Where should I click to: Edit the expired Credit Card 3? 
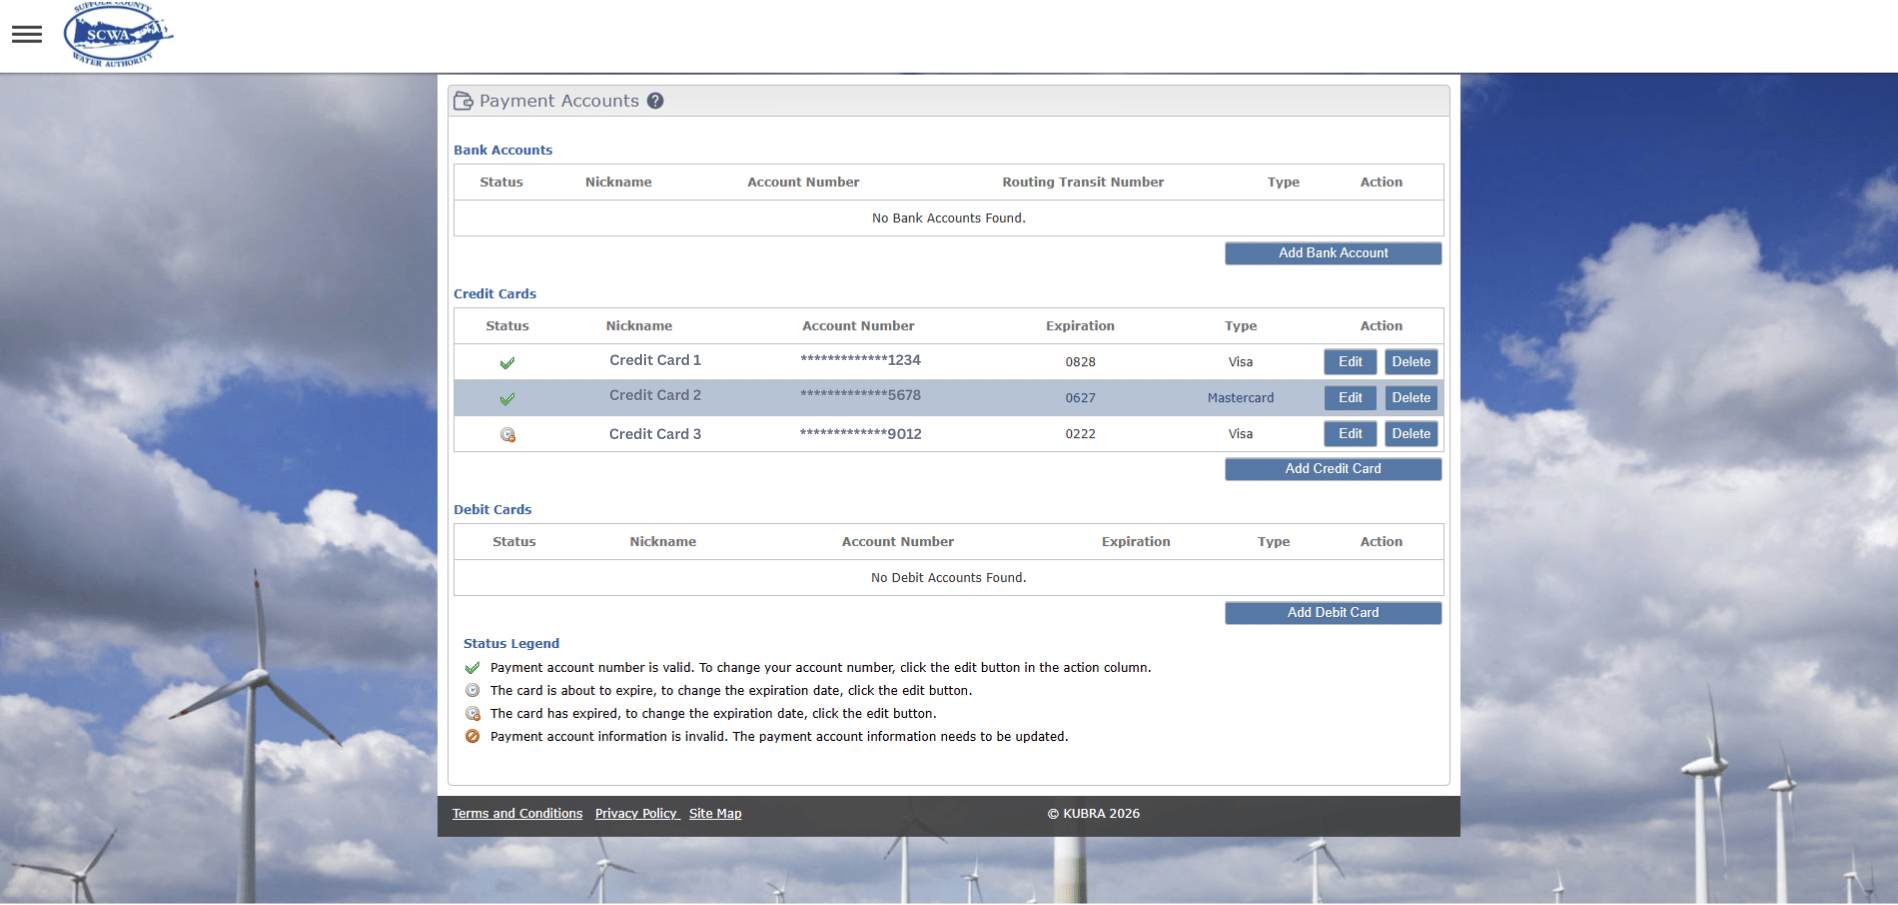(x=1349, y=433)
